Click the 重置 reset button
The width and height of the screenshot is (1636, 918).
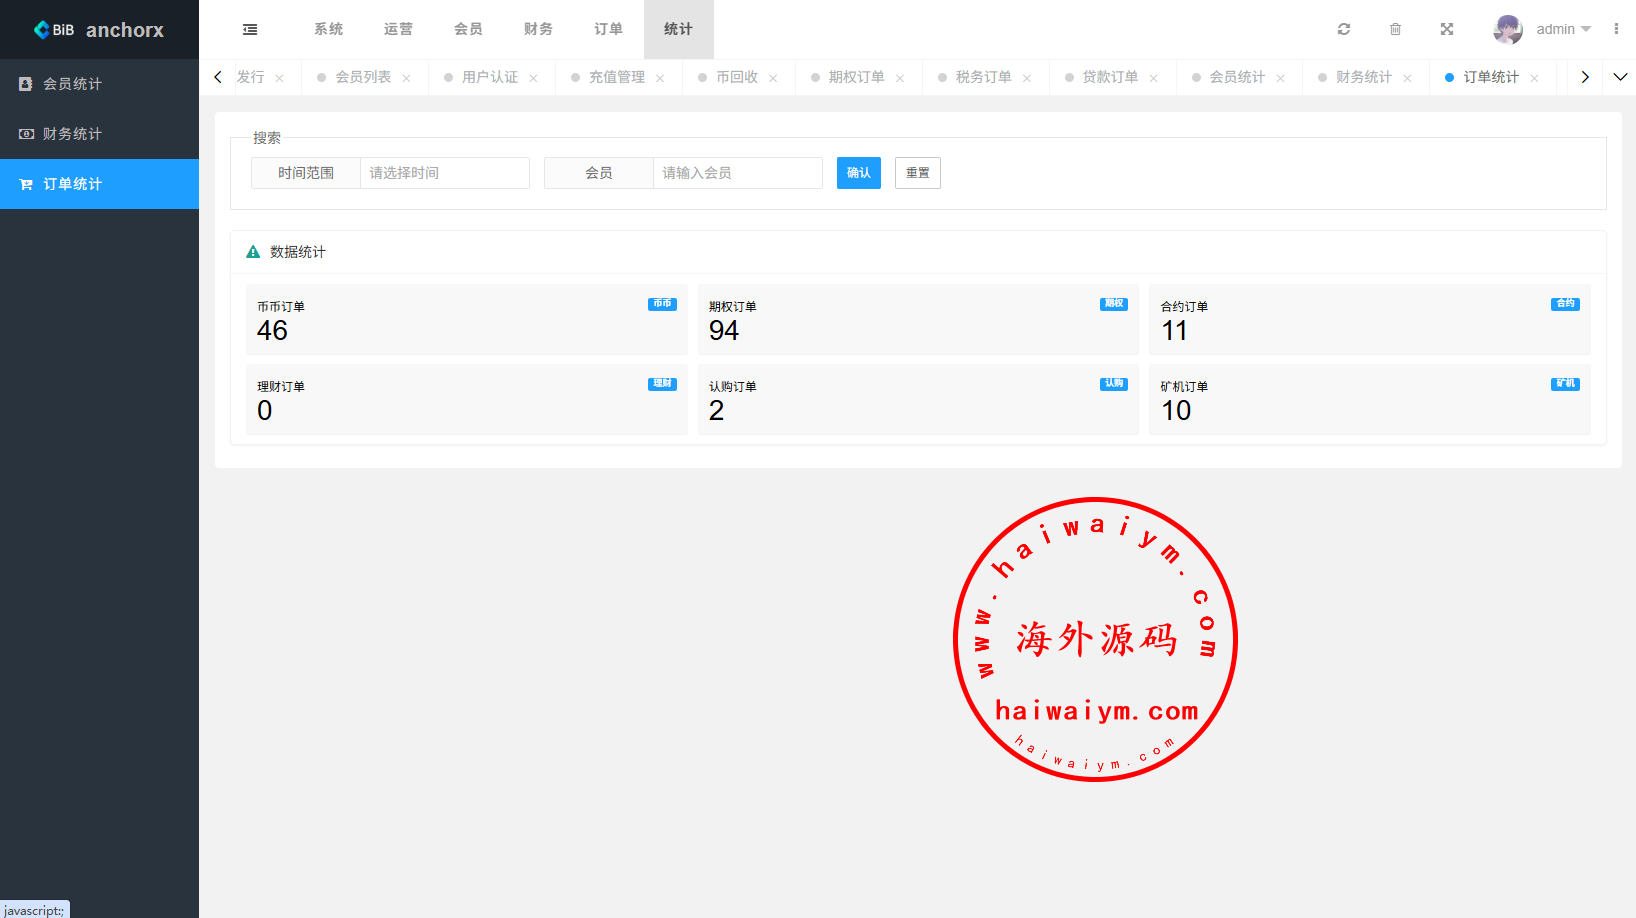pos(917,173)
